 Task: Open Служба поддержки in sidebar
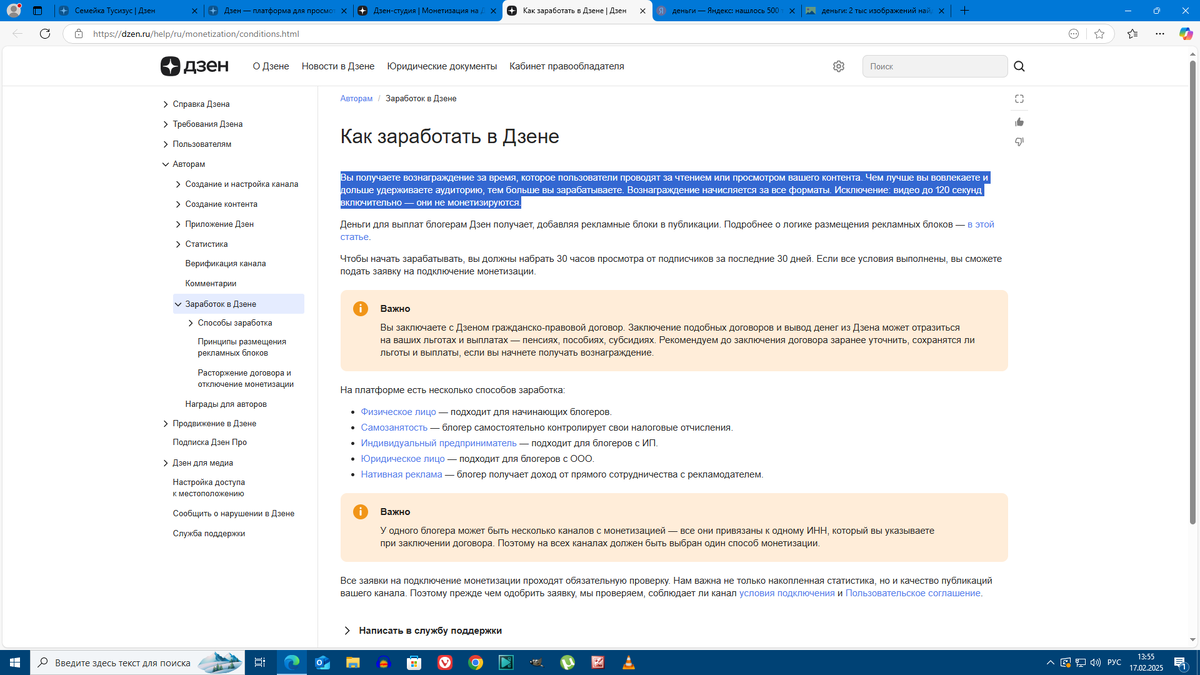209,533
